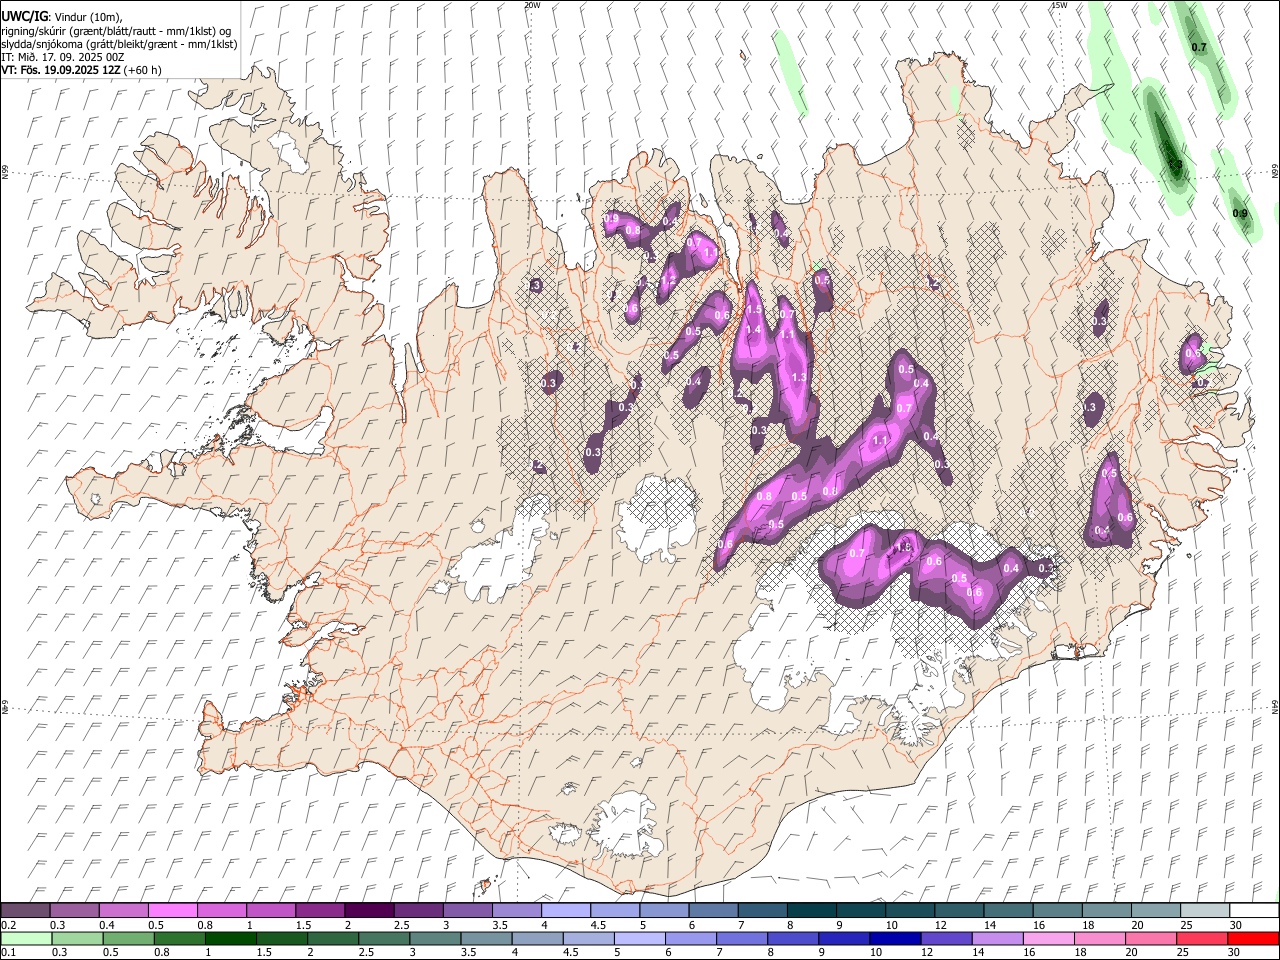Pick the bright red 30 swatch in the lower legend row
This screenshot has height=960, width=1280.
tap(1251, 939)
